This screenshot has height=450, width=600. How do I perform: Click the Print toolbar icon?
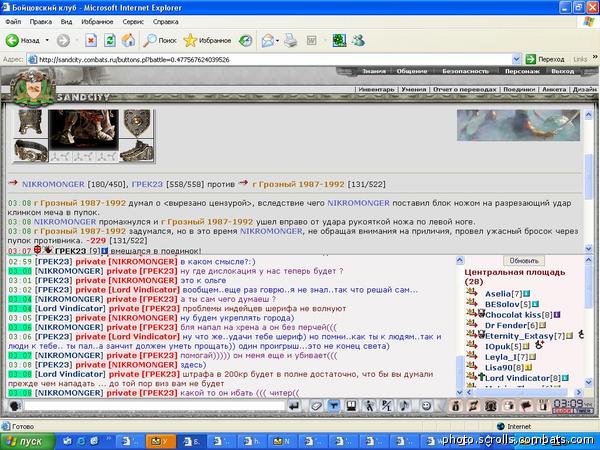(290, 40)
